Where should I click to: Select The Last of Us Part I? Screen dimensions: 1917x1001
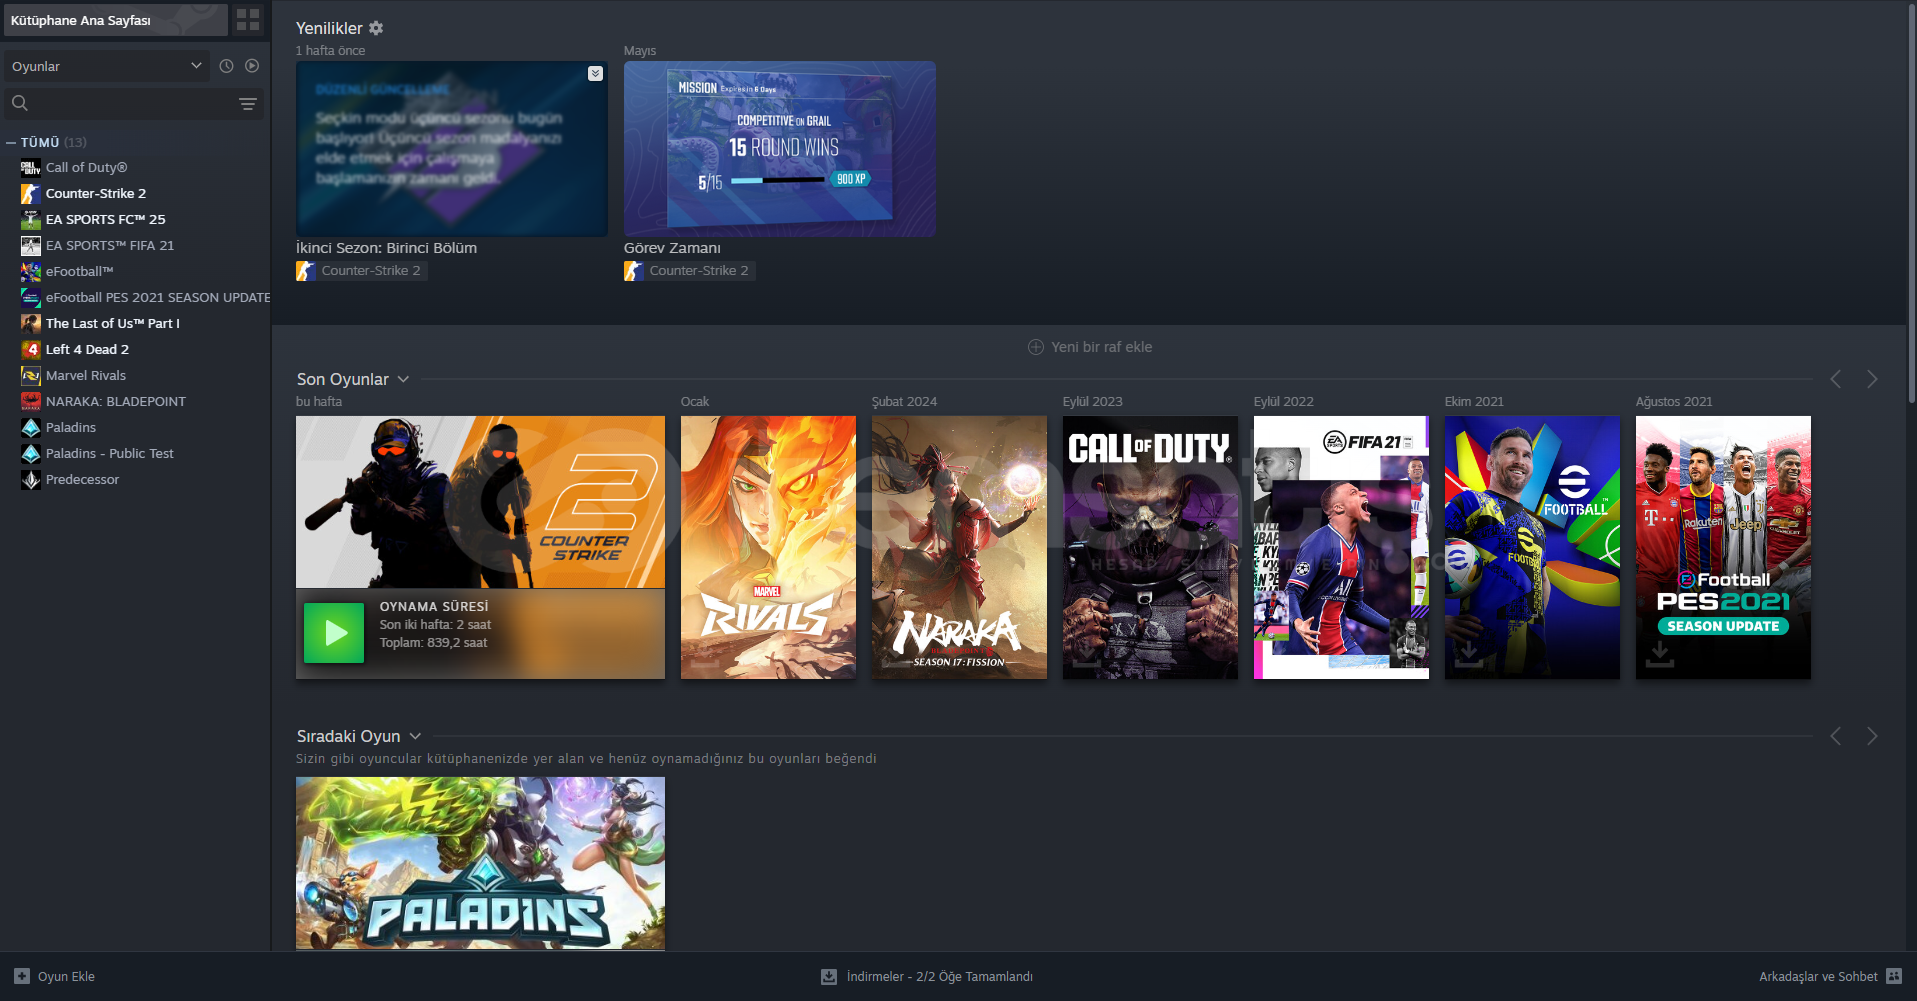pyautogui.click(x=112, y=323)
